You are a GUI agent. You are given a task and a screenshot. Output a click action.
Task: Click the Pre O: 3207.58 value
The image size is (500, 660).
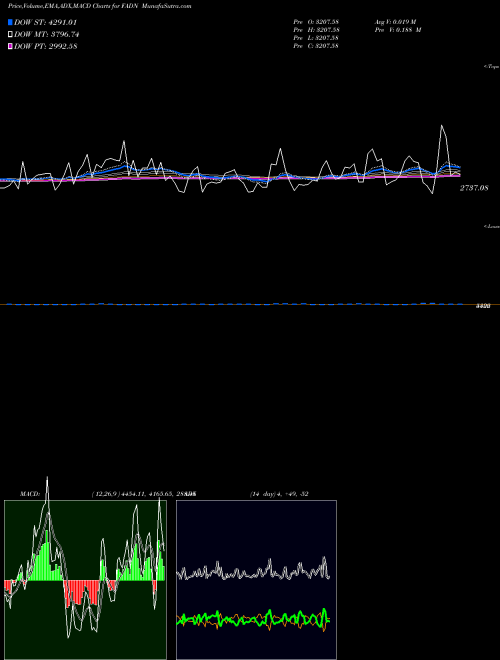[316, 21]
